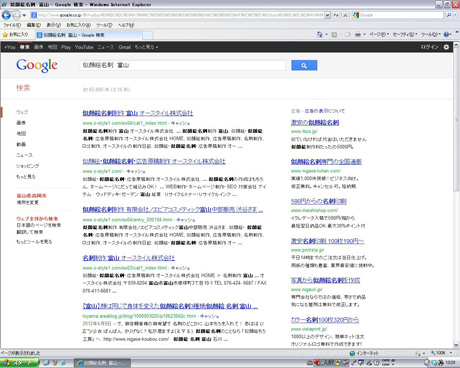Click the ログイン sign-in button

(x=429, y=47)
